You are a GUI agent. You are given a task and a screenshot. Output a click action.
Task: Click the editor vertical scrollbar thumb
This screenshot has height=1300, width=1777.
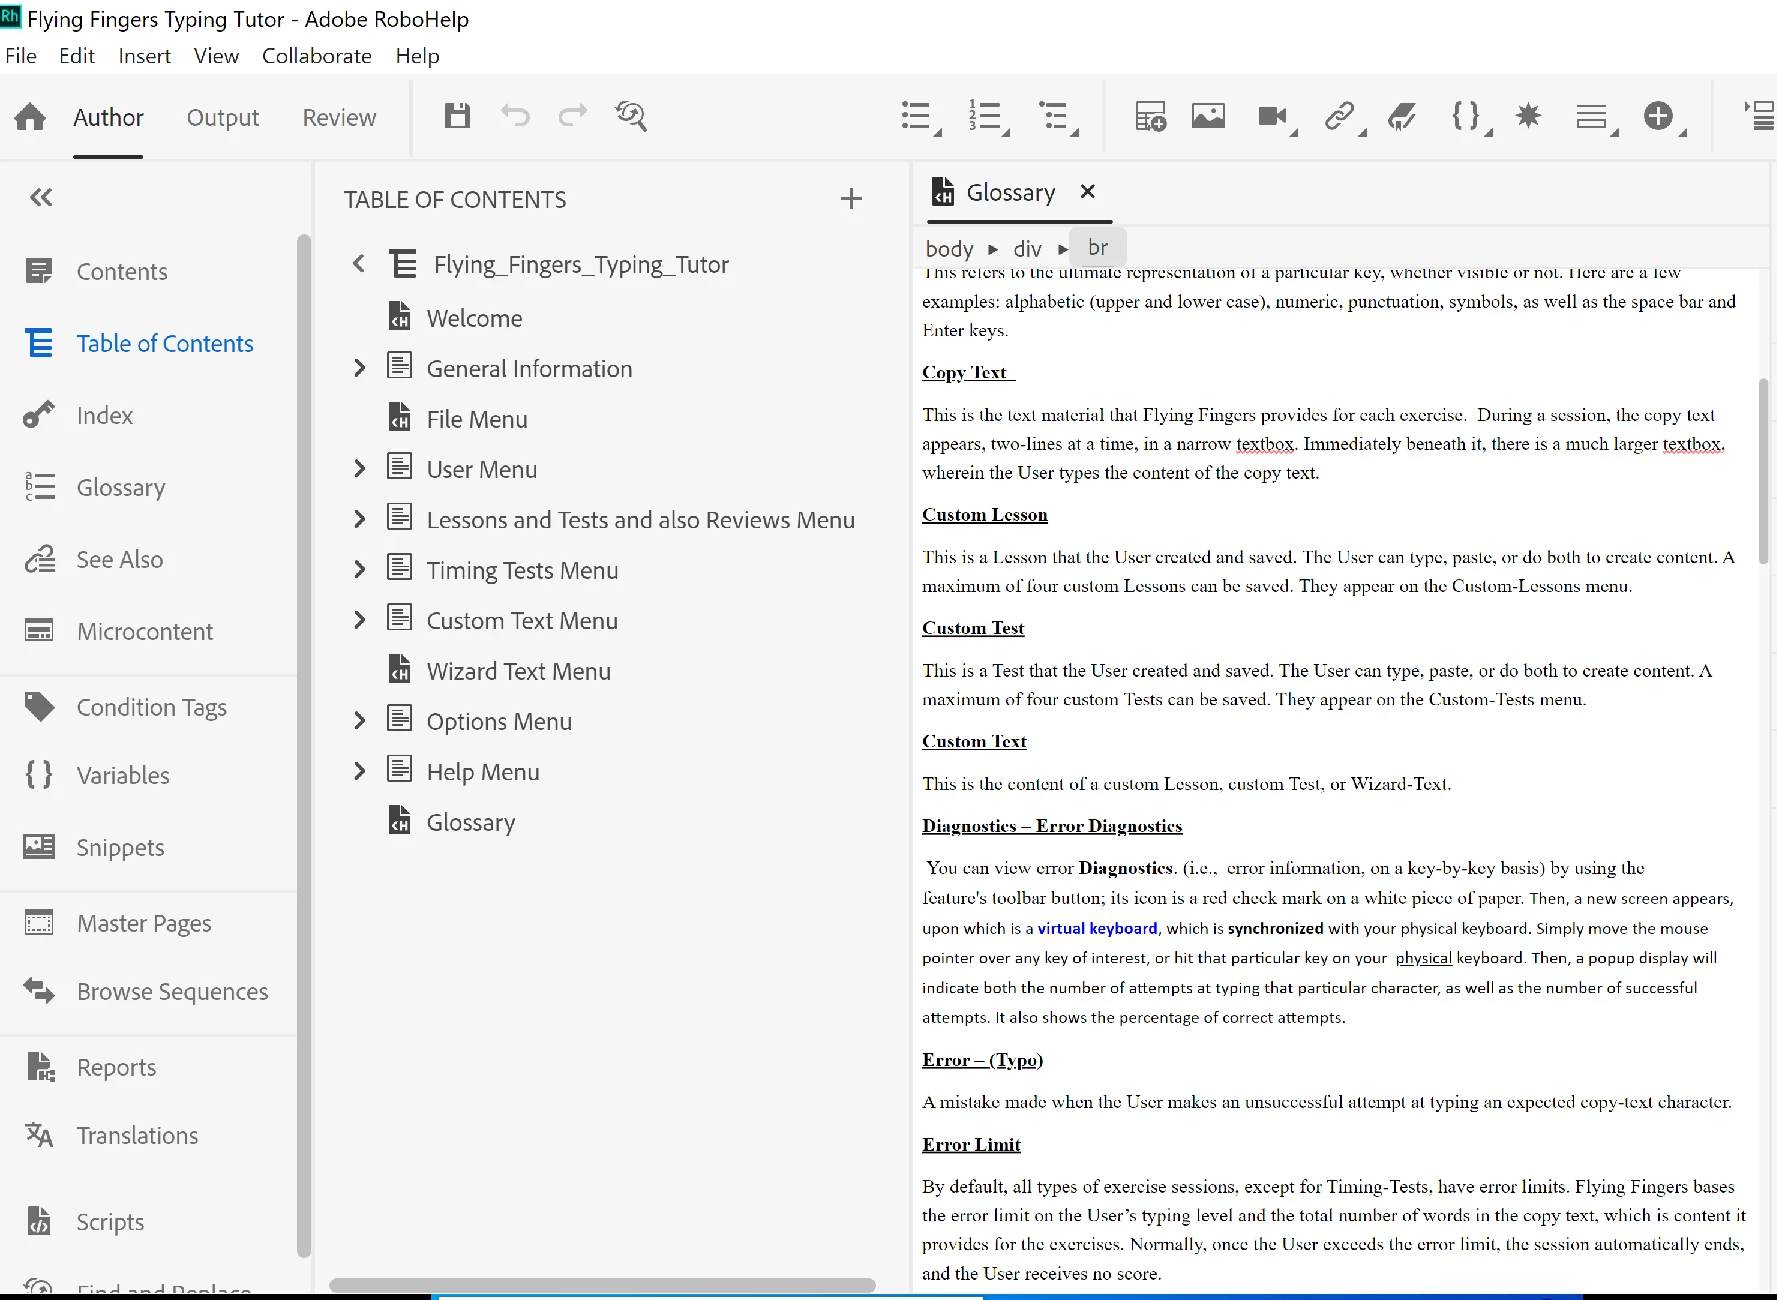pos(1764,470)
